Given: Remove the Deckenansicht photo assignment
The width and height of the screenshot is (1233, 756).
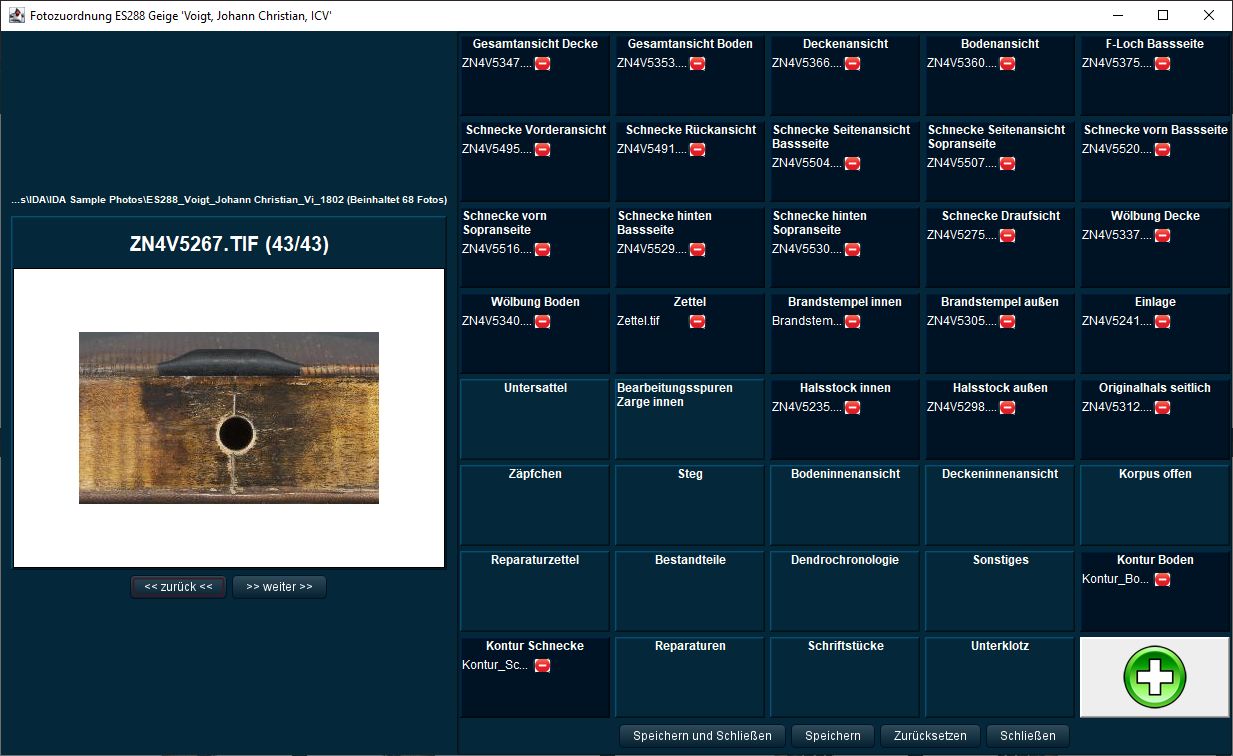Looking at the screenshot, I should click(x=852, y=64).
